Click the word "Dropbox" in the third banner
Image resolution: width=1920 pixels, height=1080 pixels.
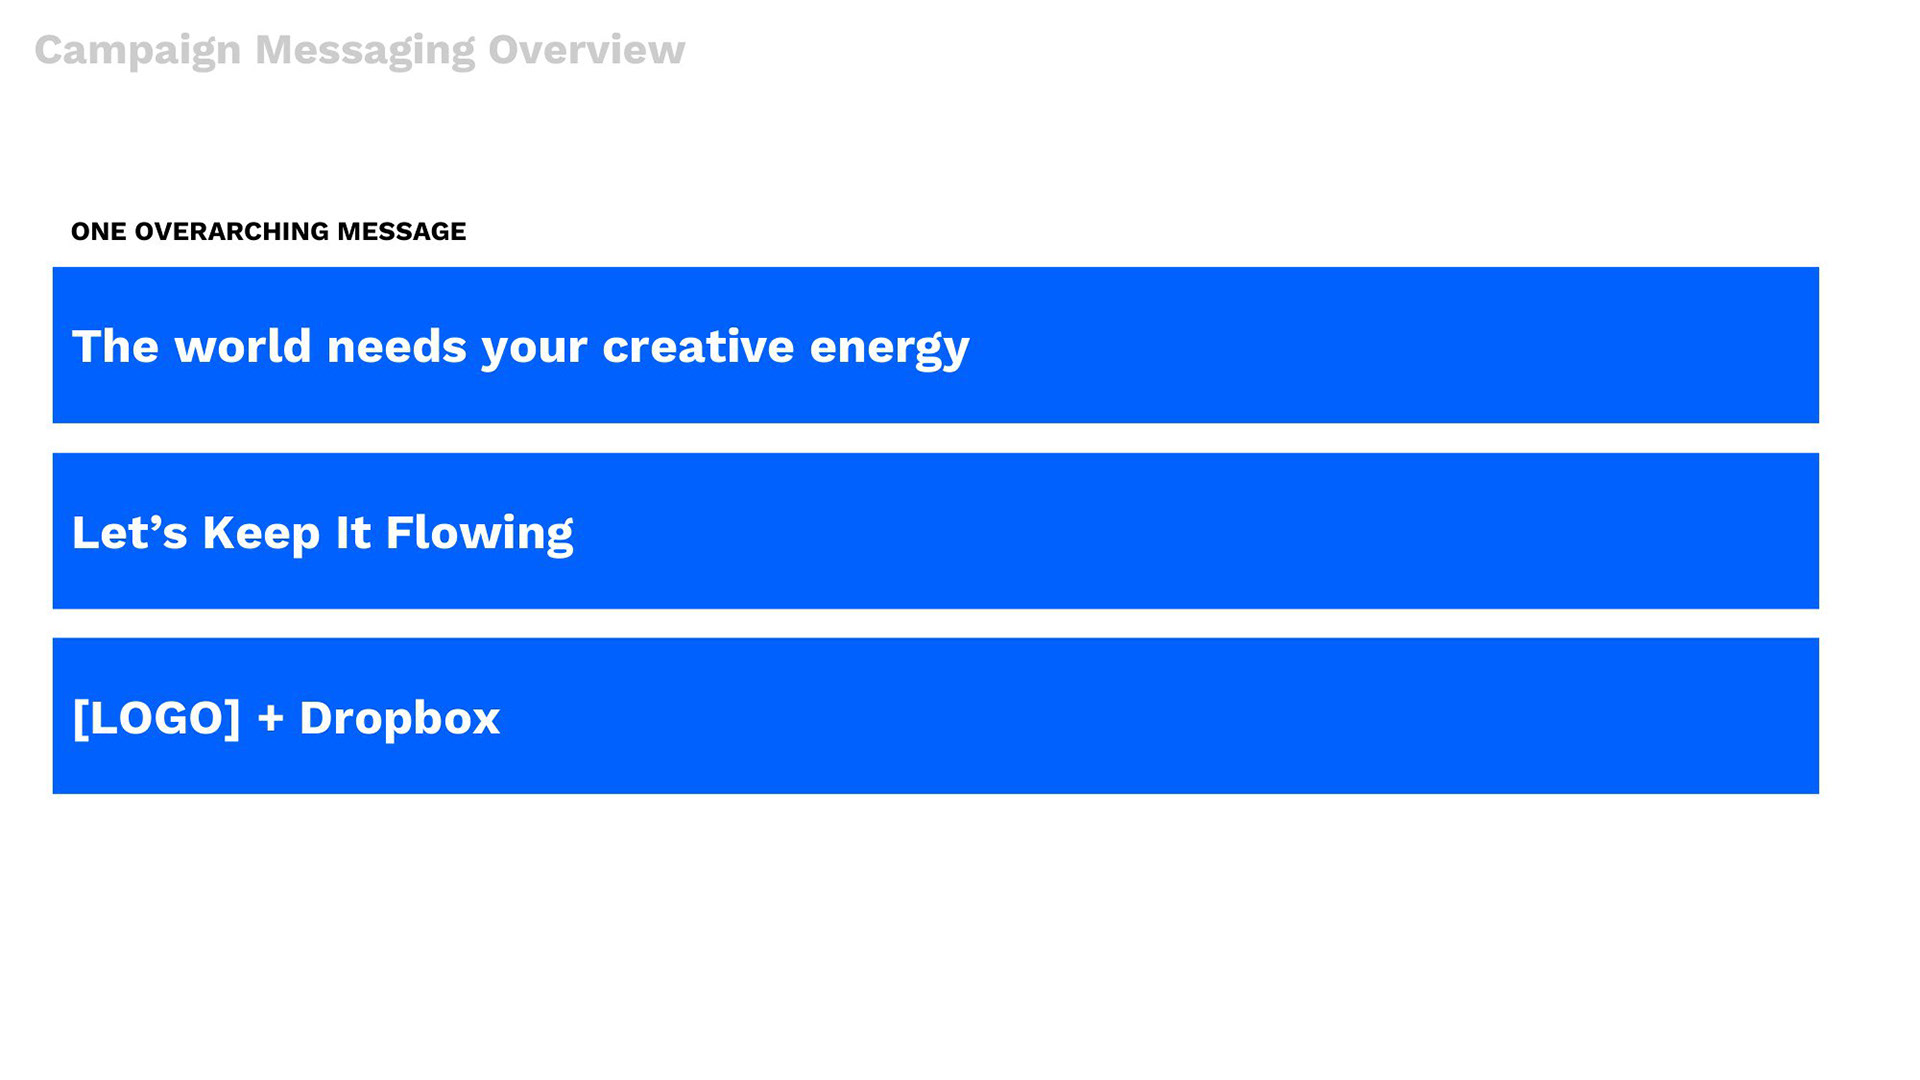[399, 718]
